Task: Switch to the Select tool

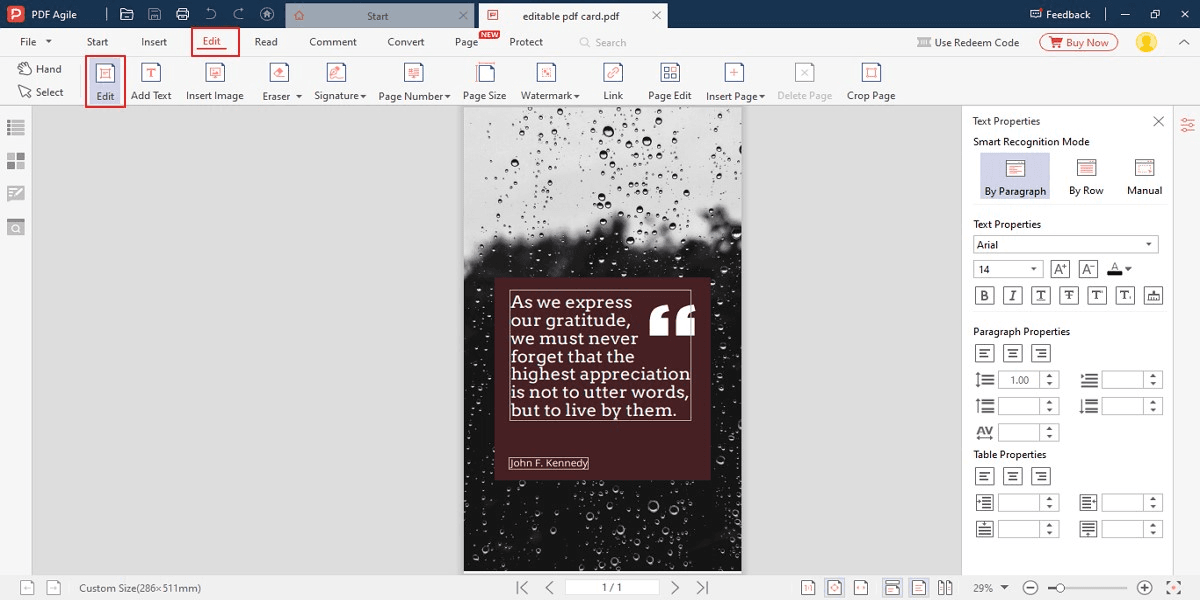Action: point(40,92)
